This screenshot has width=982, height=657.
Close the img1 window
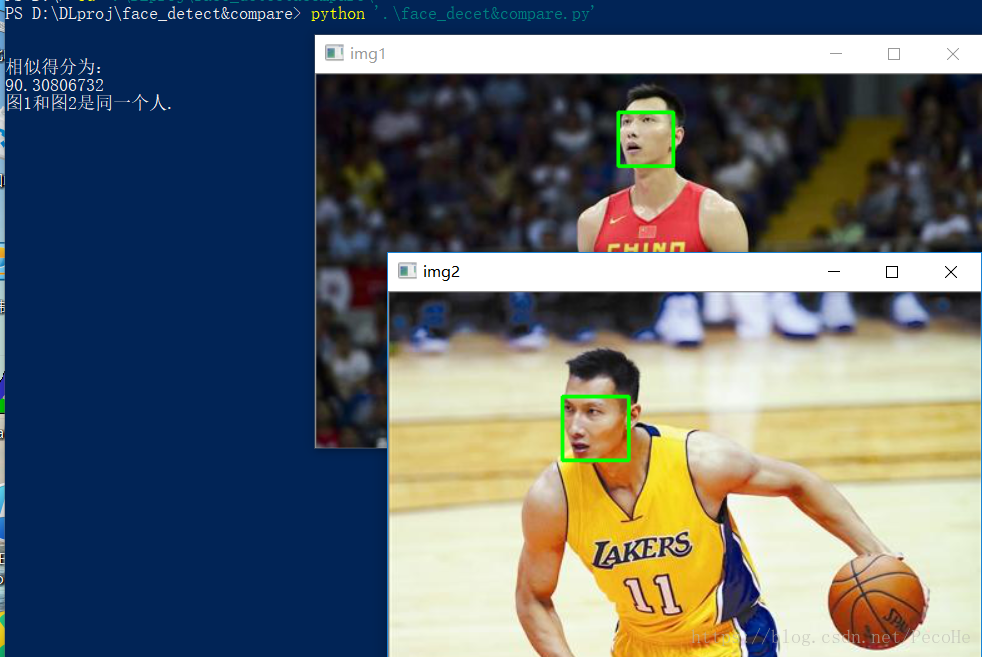click(x=953, y=54)
